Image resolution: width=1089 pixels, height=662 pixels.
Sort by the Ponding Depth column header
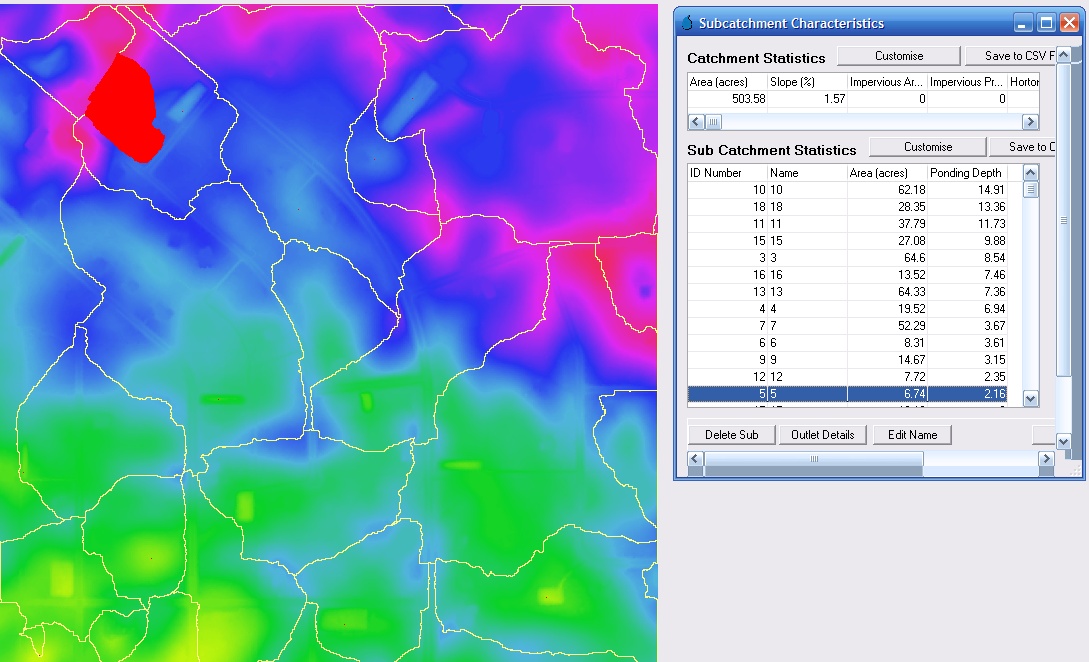966,173
